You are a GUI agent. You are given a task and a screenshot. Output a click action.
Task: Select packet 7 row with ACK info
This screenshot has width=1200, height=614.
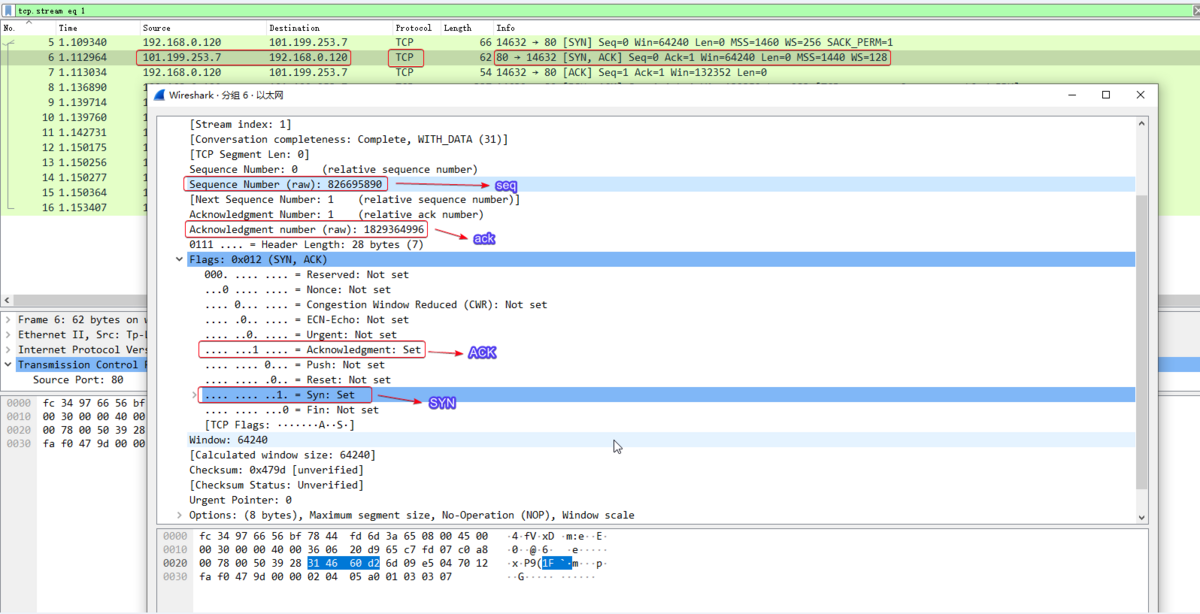[600, 73]
